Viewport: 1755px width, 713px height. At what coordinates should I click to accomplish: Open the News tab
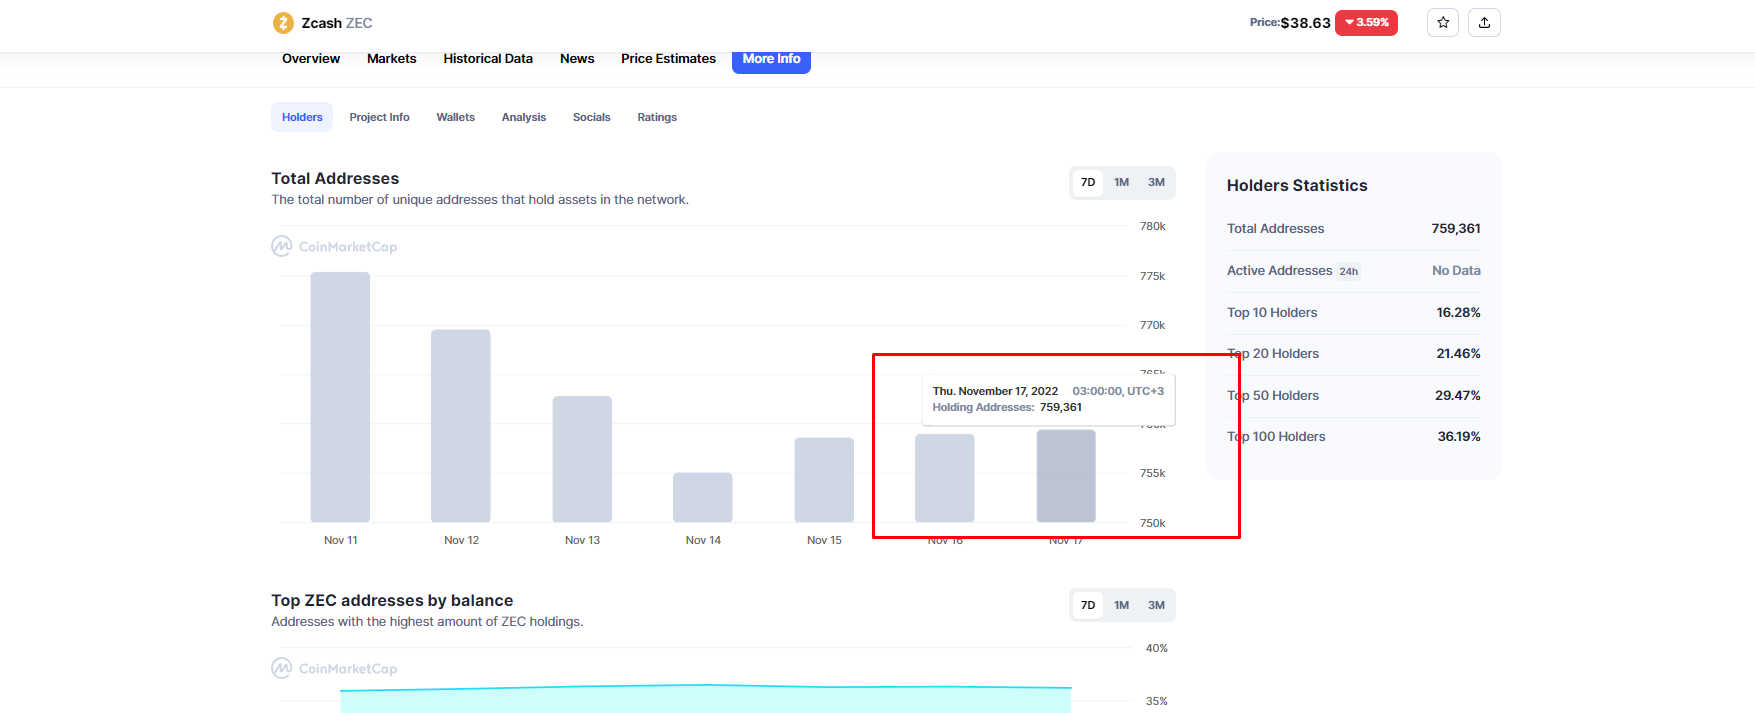[577, 59]
